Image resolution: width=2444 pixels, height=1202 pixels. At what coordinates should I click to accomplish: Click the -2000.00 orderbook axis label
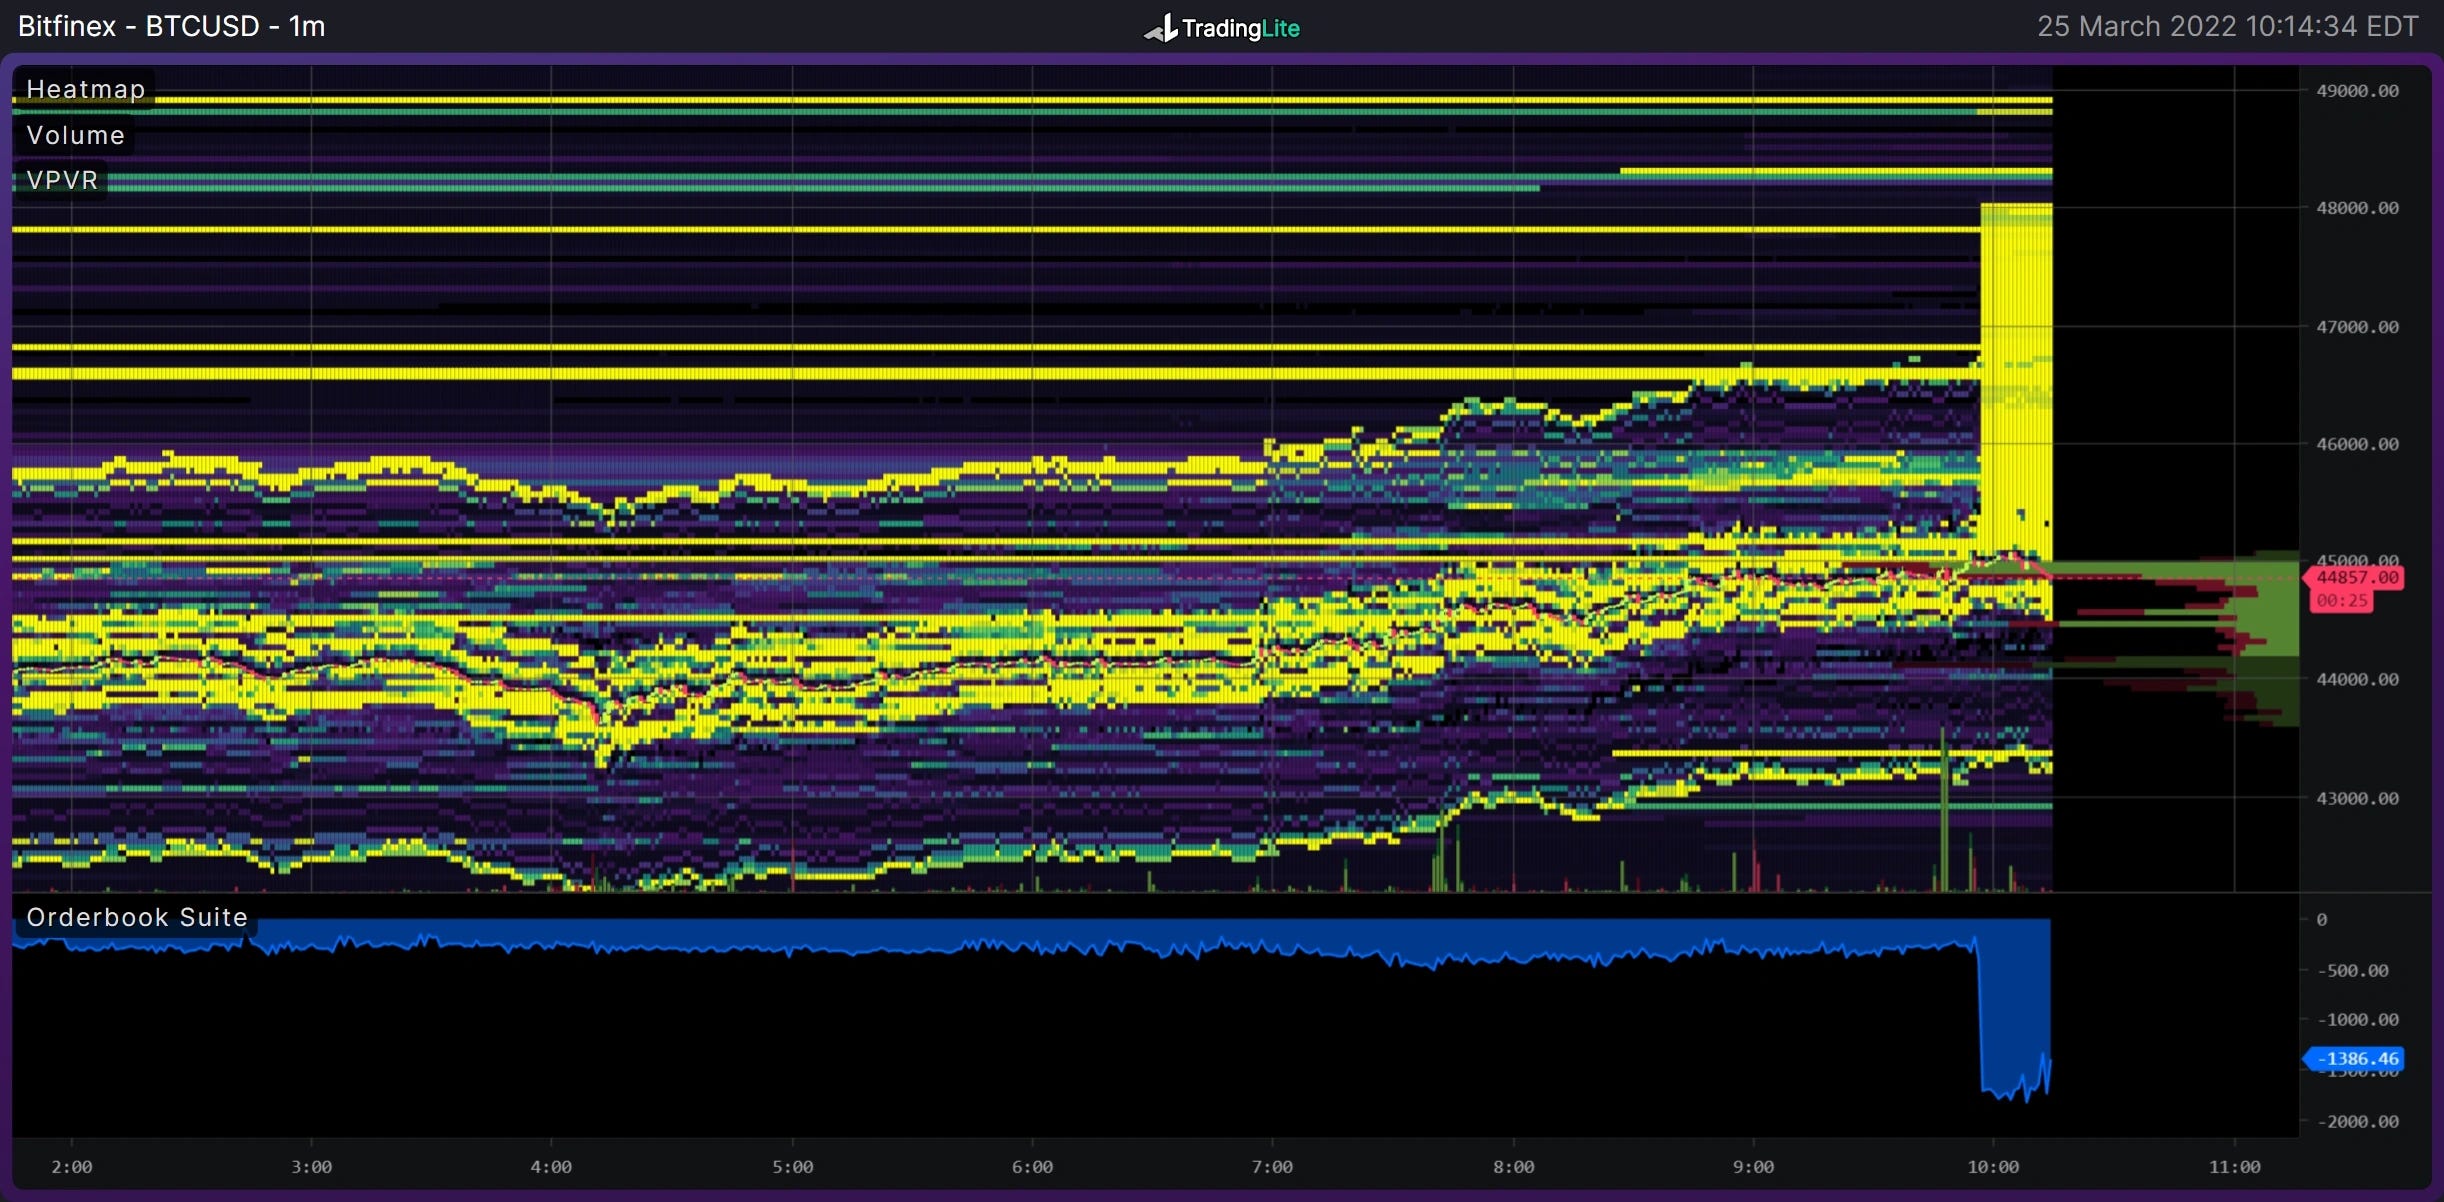pyautogui.click(x=2357, y=1122)
